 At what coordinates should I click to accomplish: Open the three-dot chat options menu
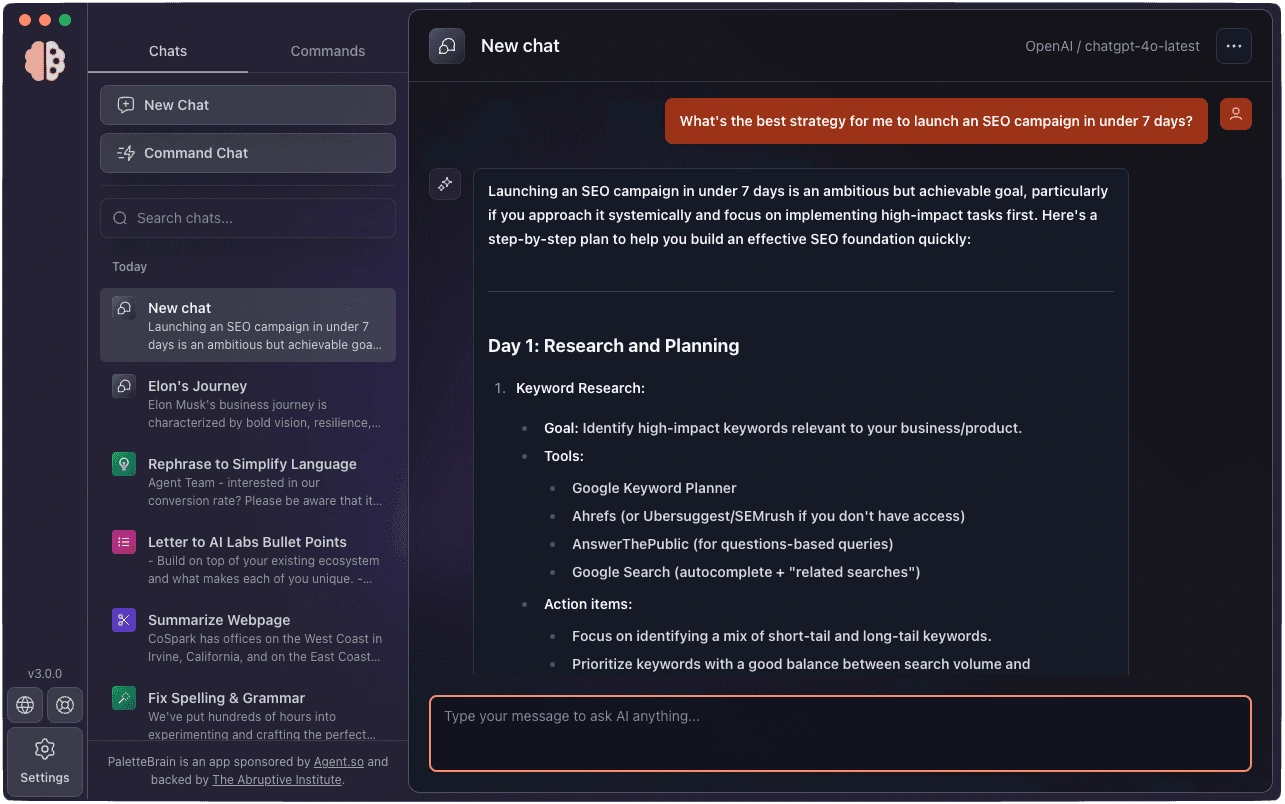1234,46
